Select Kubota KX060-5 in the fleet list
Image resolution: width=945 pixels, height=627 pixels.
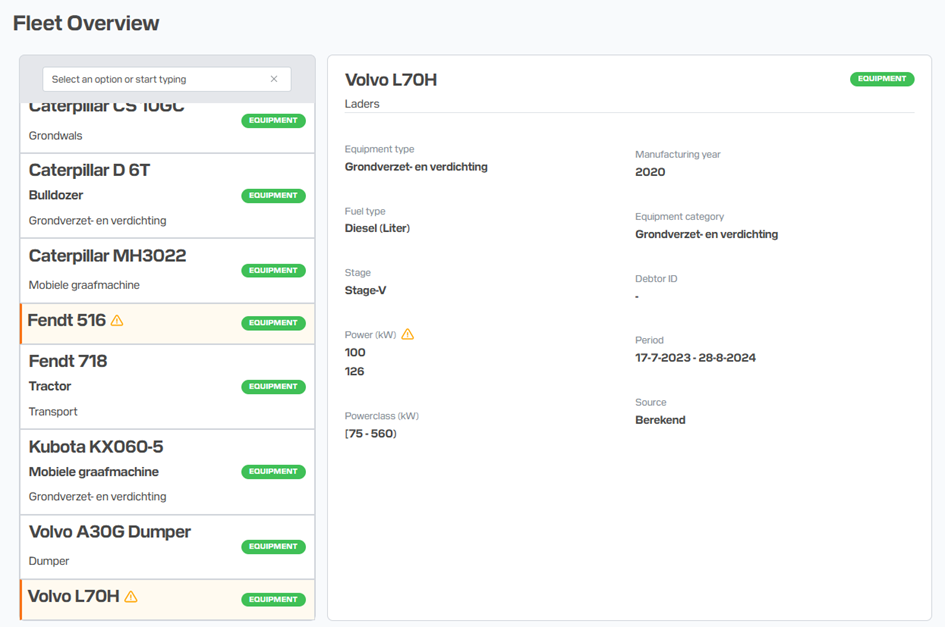168,472
